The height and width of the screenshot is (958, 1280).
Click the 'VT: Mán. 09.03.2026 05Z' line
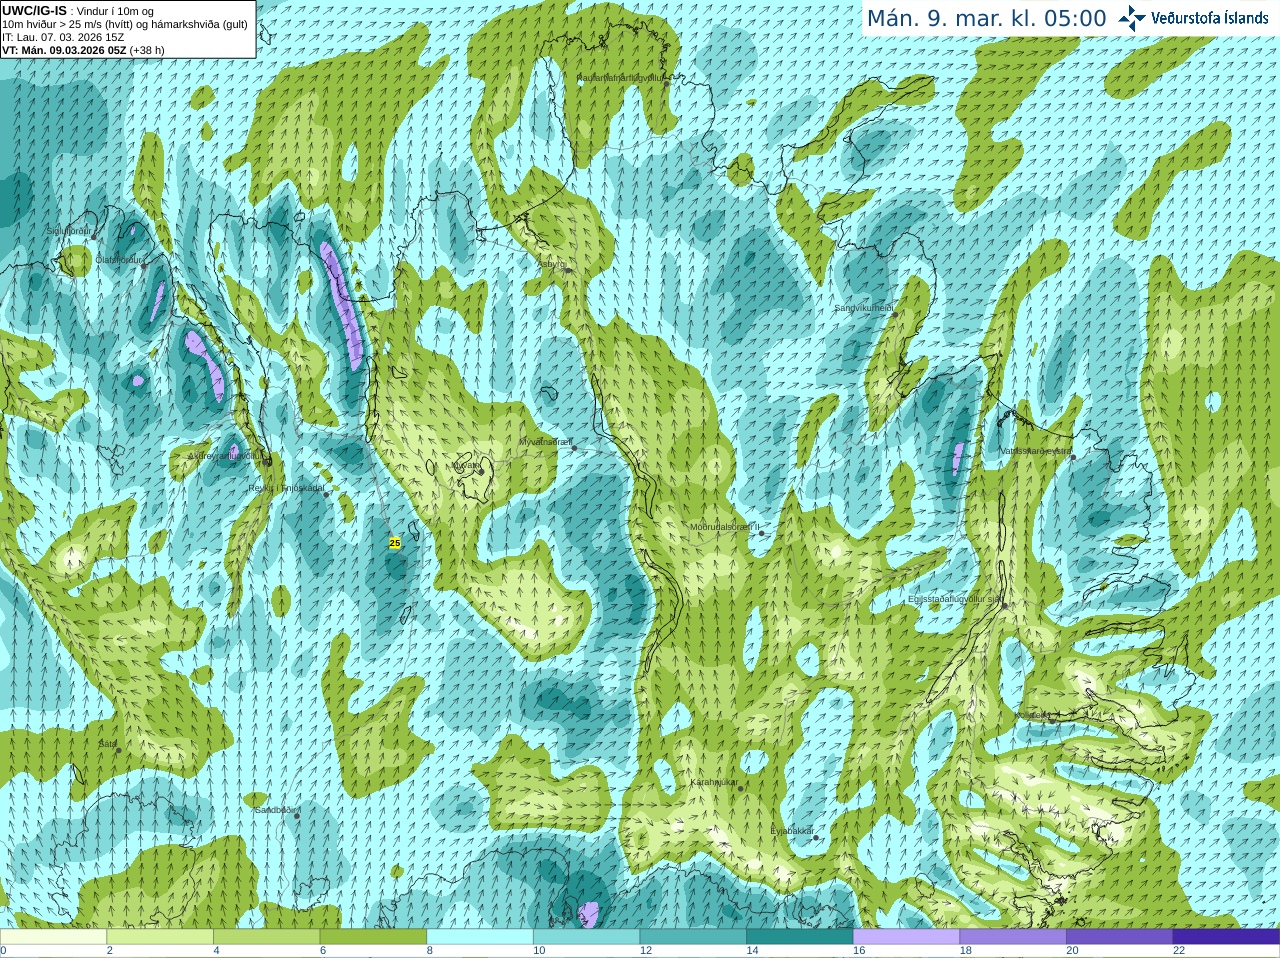tap(83, 50)
